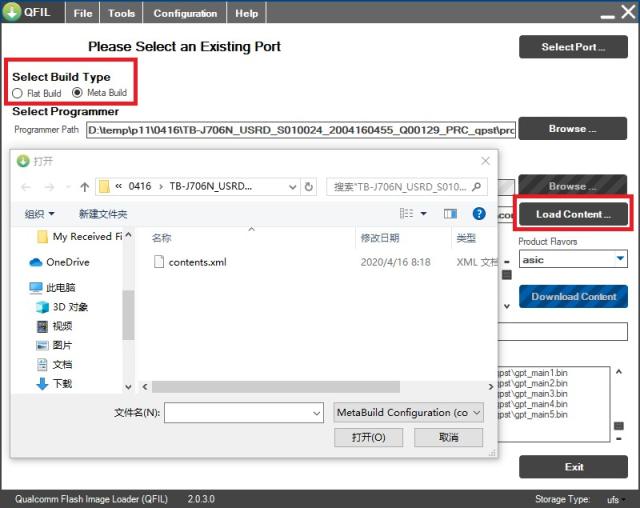Select My Received Files folder in sidebar
Viewport: 640px width, 508px height.
pyautogui.click(x=79, y=237)
